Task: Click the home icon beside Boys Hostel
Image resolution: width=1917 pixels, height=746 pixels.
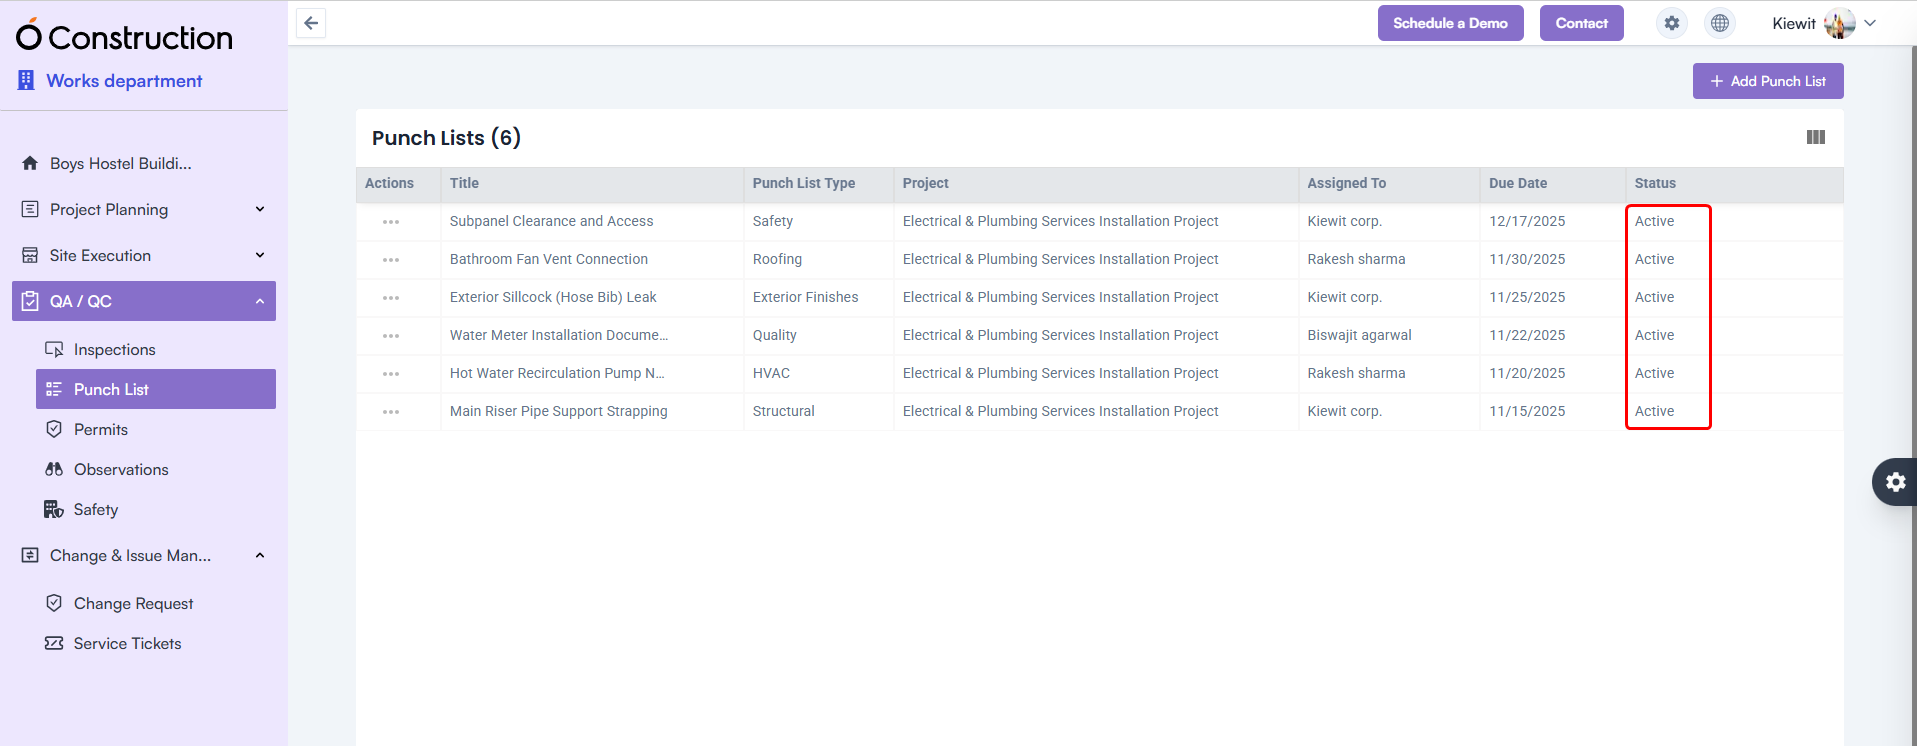Action: pos(30,163)
